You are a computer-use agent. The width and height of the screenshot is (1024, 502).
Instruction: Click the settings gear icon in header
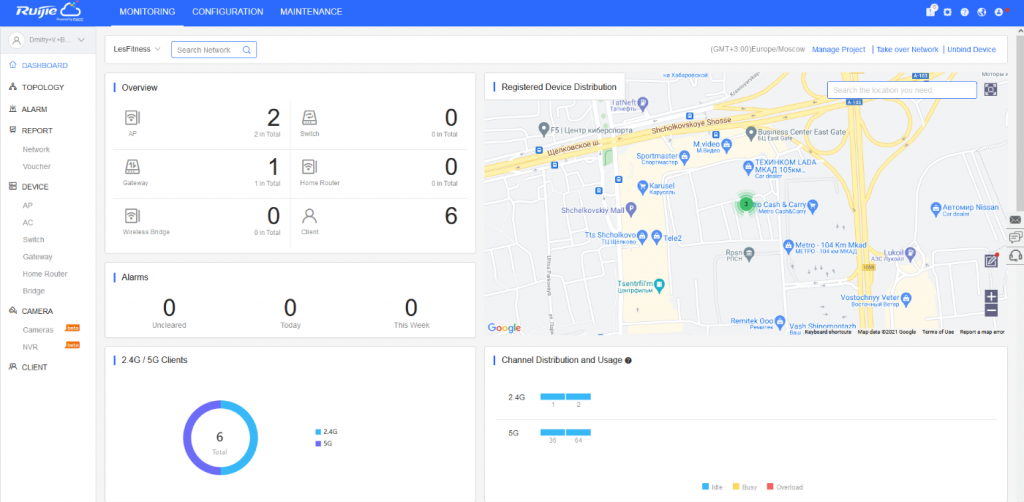948,12
